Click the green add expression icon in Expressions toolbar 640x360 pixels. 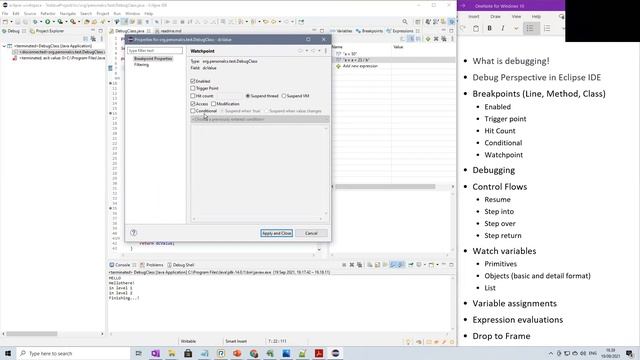pos(428,39)
